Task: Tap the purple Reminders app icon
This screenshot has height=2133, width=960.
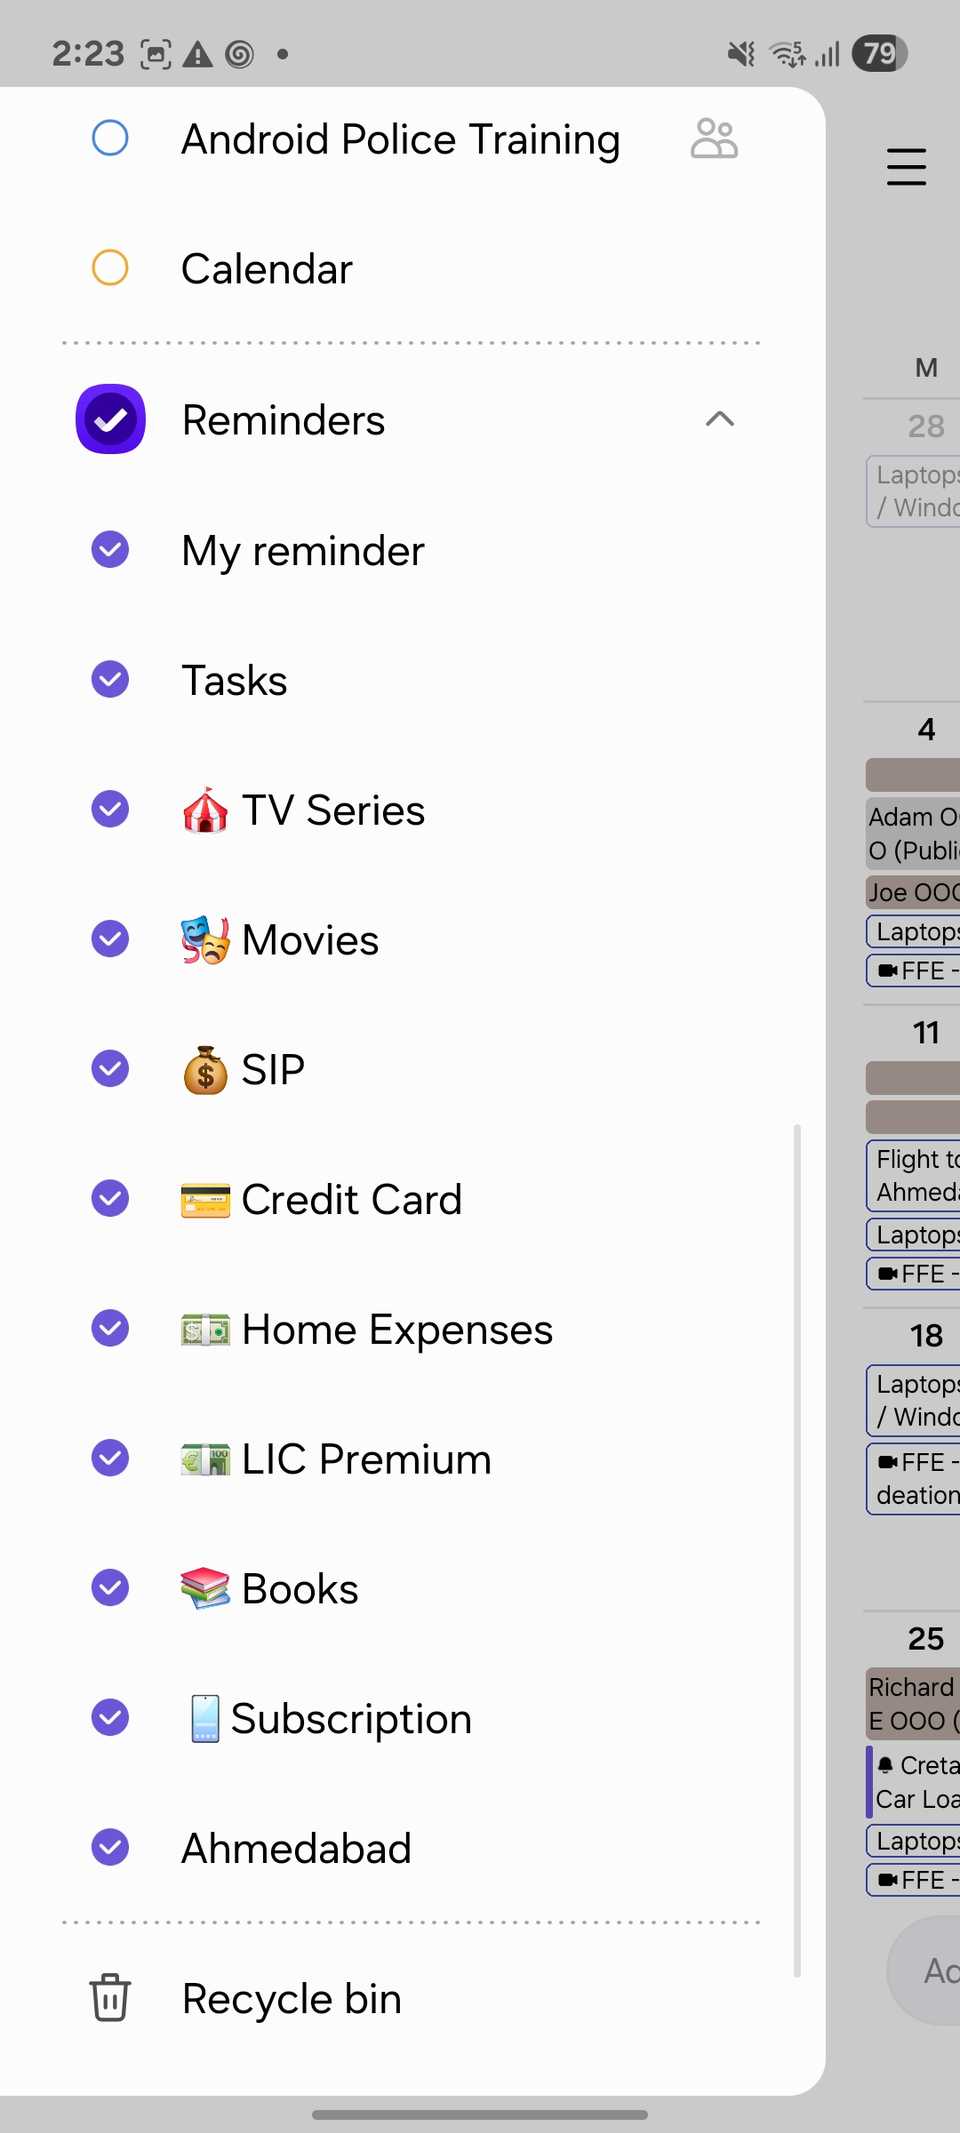Action: pyautogui.click(x=111, y=419)
